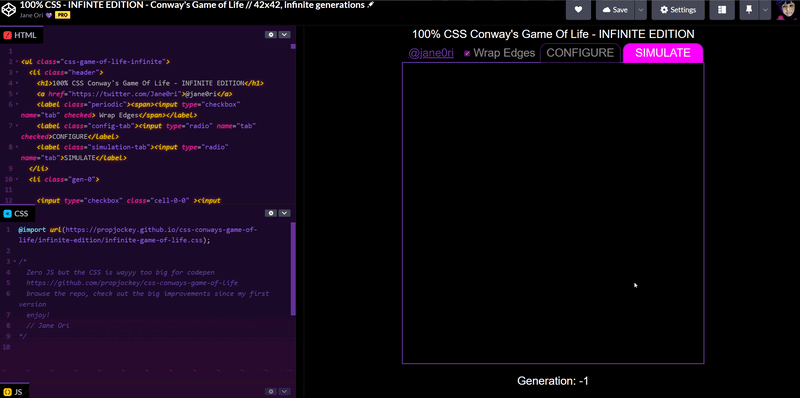Open JS editor gear settings
Viewport: 800px width, 398px height.
pyautogui.click(x=271, y=391)
